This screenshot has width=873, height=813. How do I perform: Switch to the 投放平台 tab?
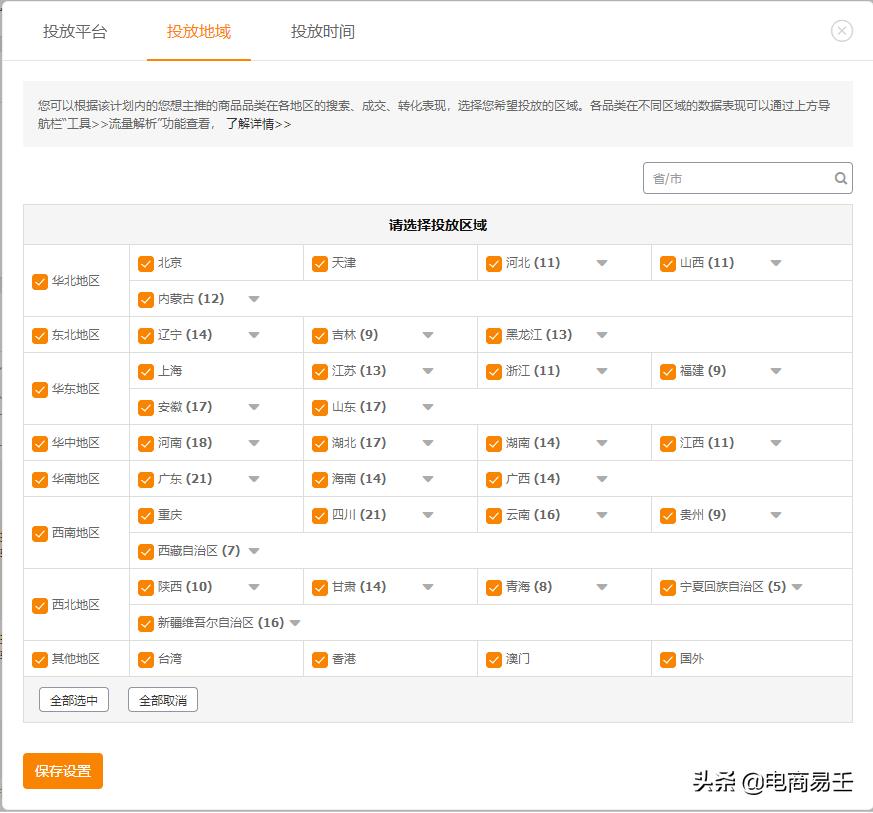click(75, 31)
